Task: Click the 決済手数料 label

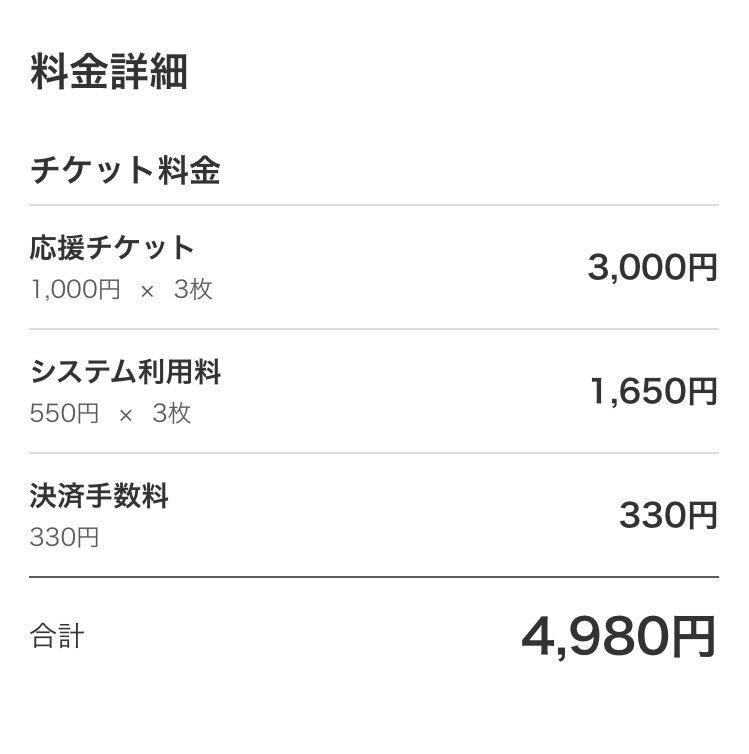Action: (x=99, y=496)
